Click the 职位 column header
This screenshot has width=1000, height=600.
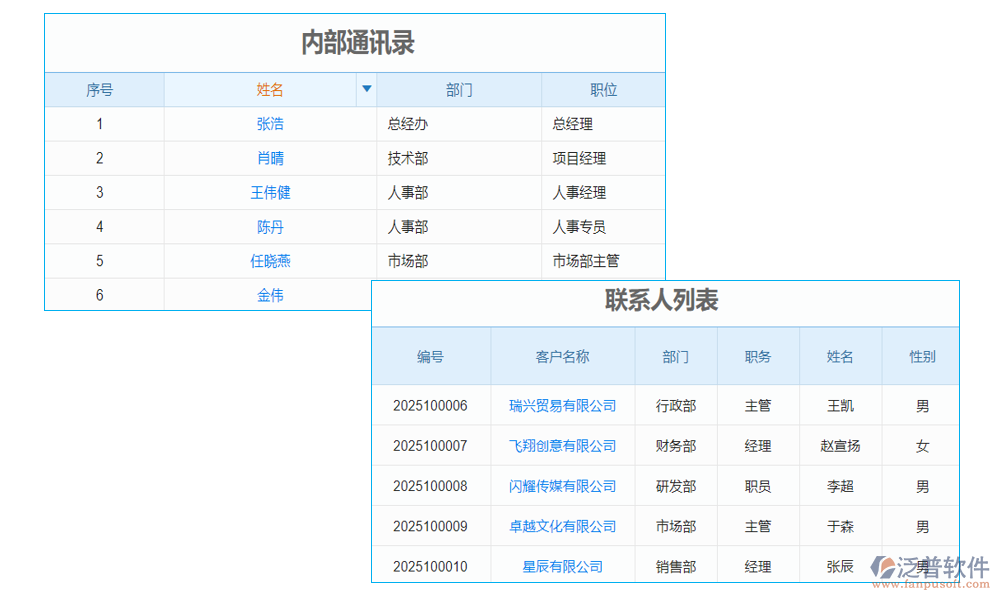[603, 89]
